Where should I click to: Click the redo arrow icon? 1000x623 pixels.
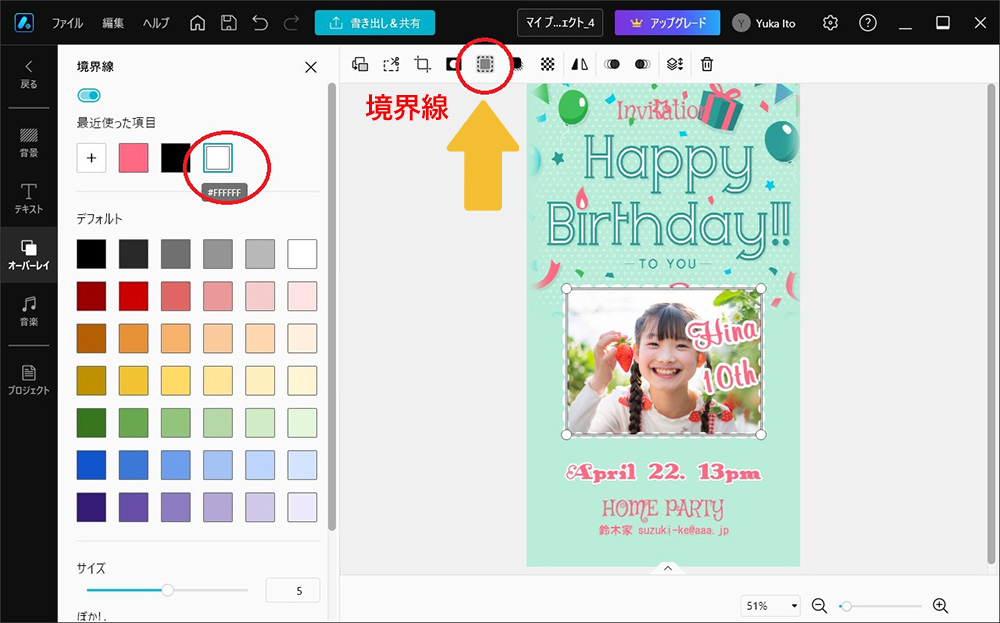291,23
